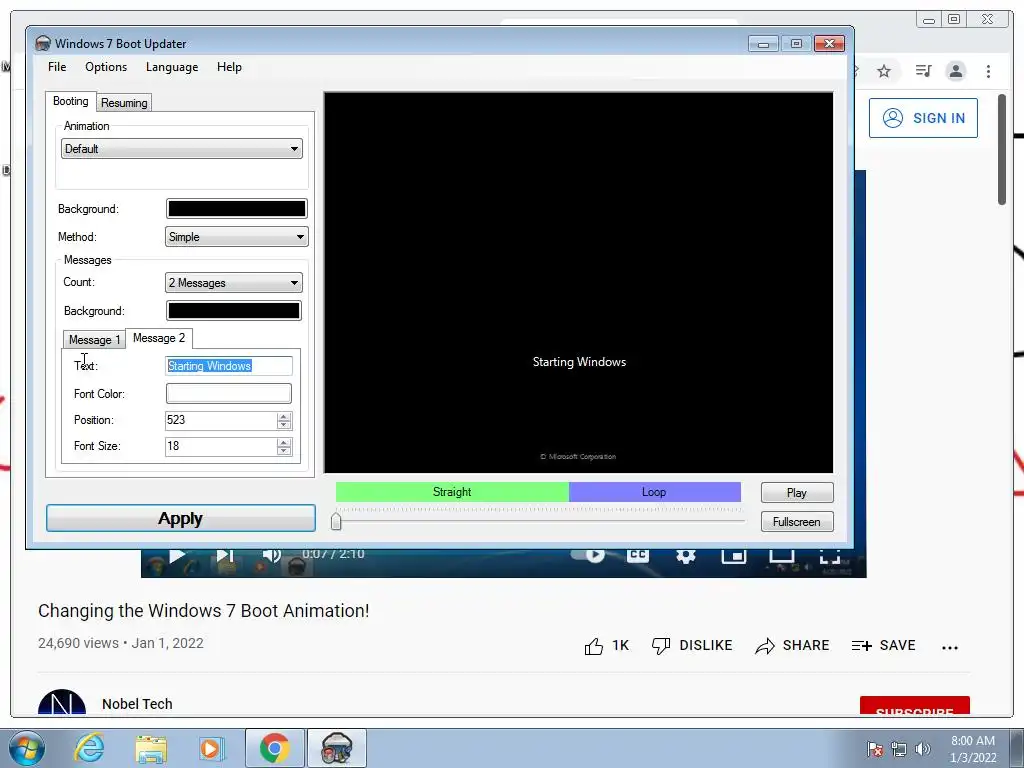Switch to the Resuming tab

coord(124,103)
